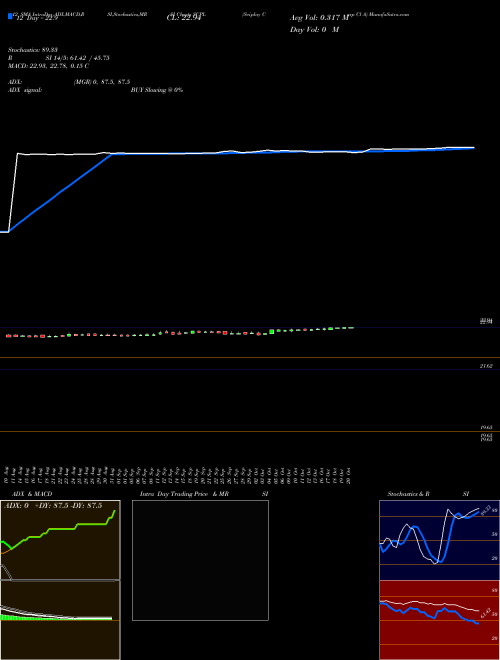The image size is (500, 660).
Task: Click the 'Intra Day Trading Price & MR' title
Action: [x=184, y=494]
